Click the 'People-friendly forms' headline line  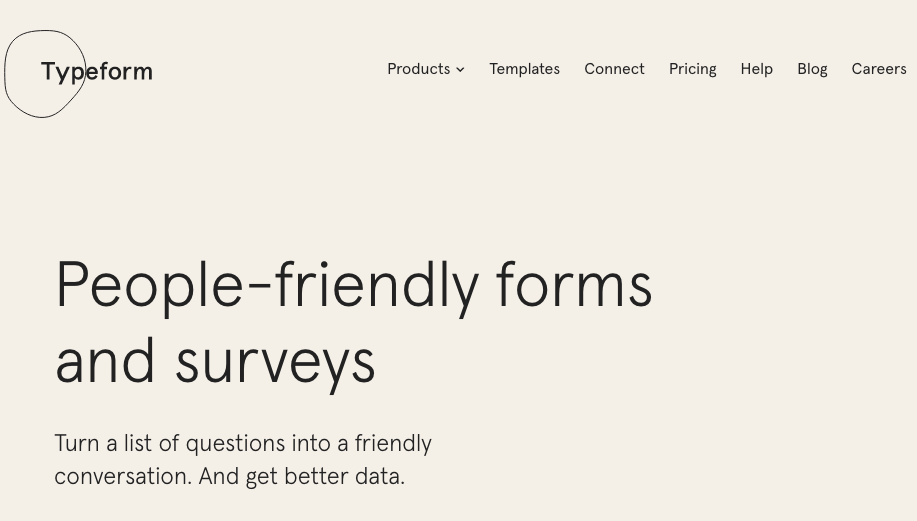(353, 287)
